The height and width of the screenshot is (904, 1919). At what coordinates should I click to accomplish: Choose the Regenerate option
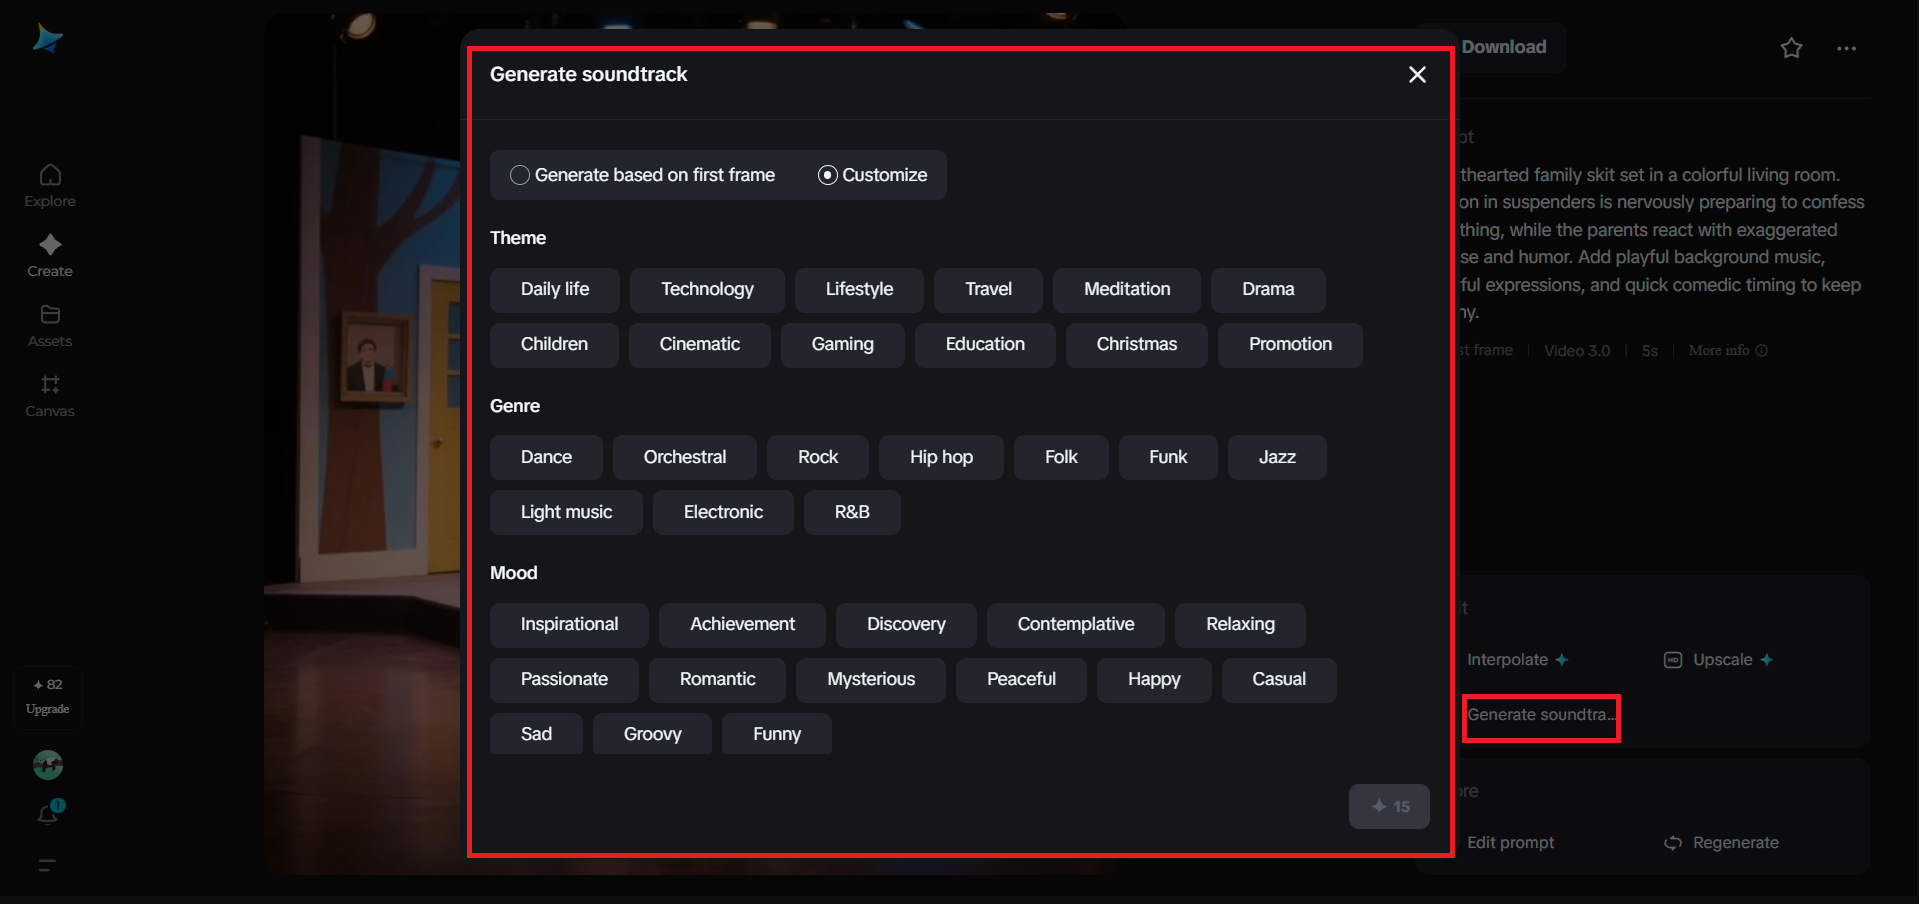[x=1735, y=842]
